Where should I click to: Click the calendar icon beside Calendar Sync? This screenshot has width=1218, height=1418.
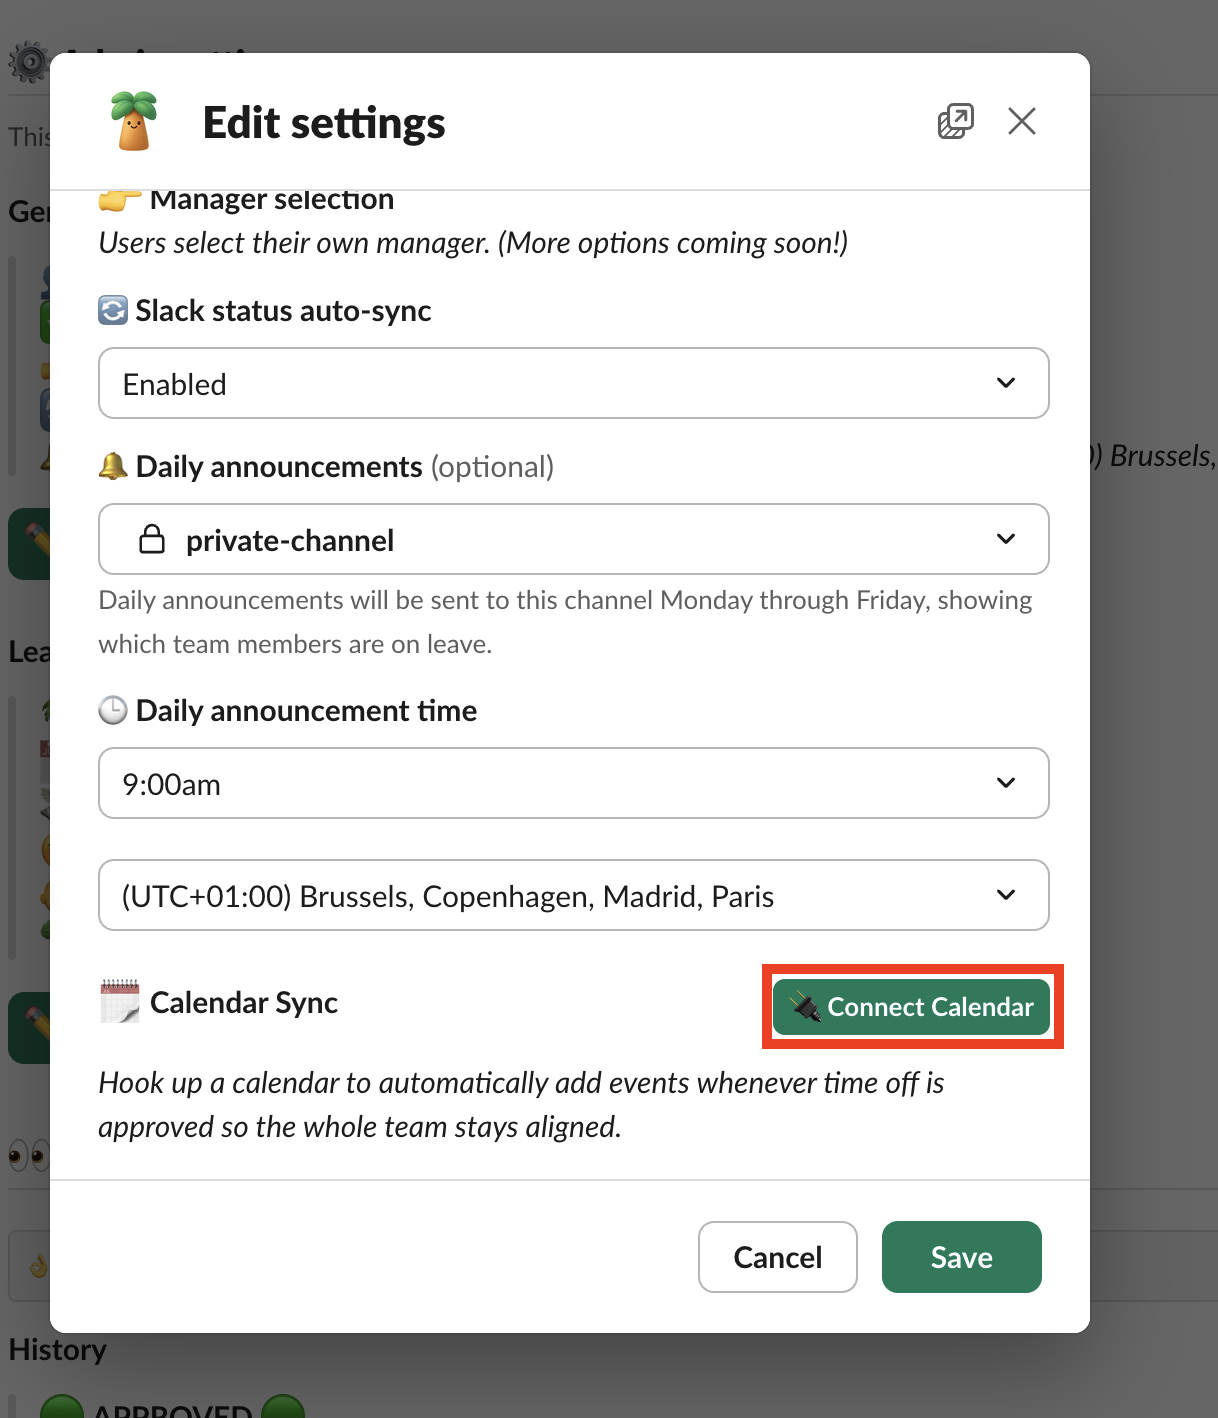tap(120, 1002)
